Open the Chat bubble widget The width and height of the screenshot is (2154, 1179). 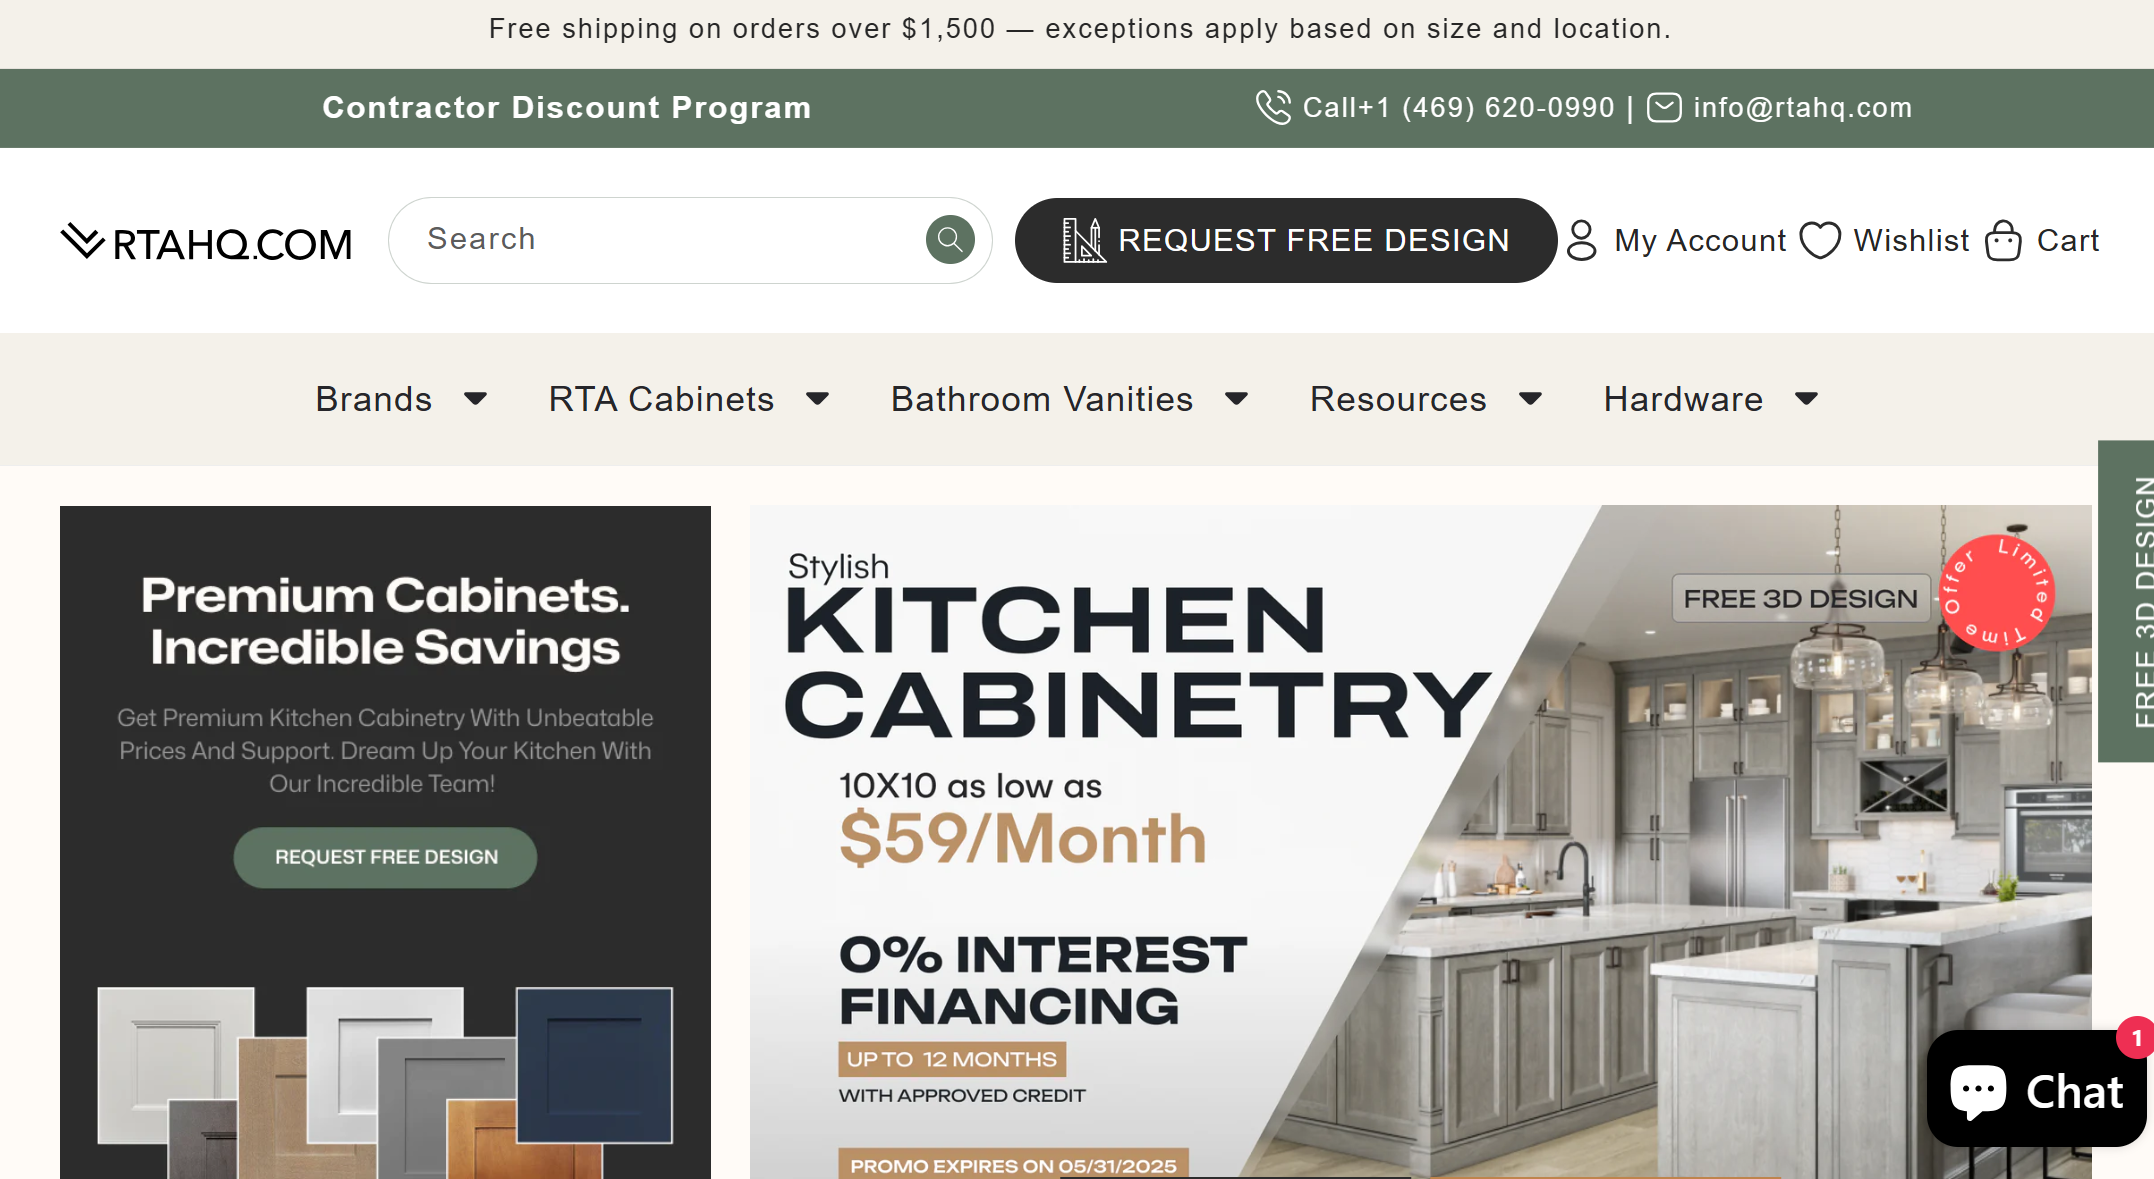2035,1089
